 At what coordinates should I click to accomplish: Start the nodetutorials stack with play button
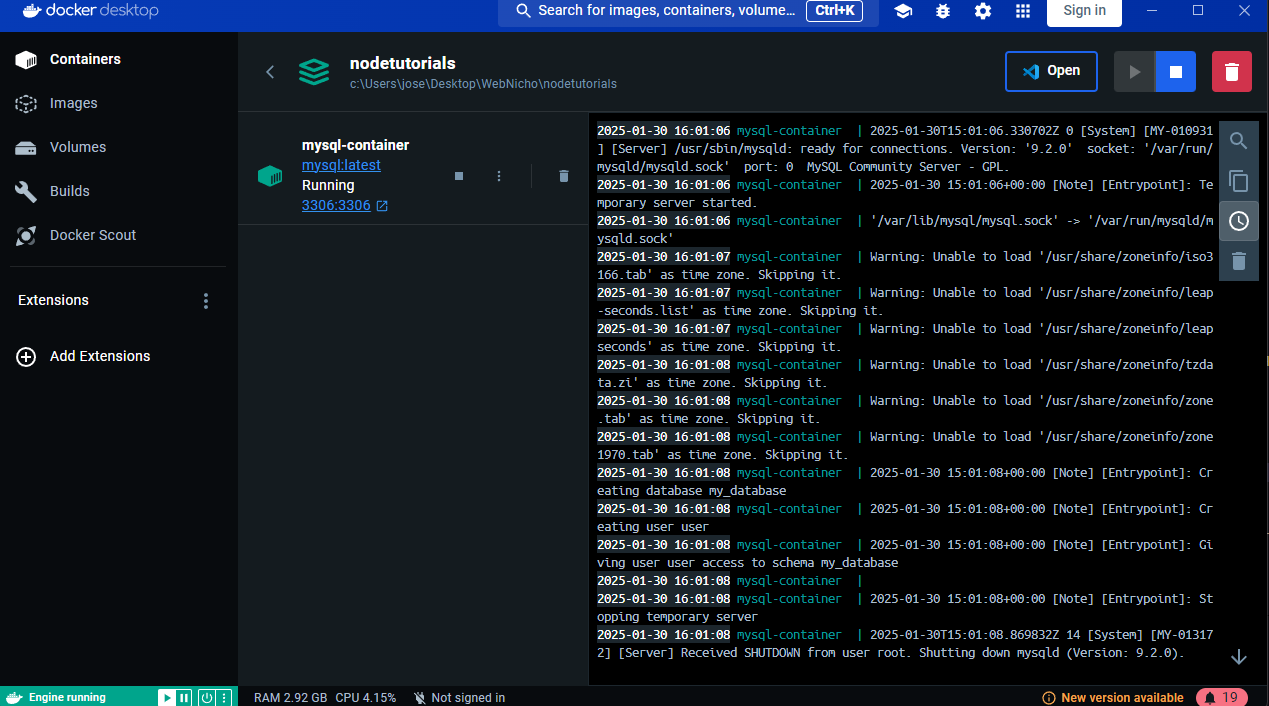pos(1134,72)
